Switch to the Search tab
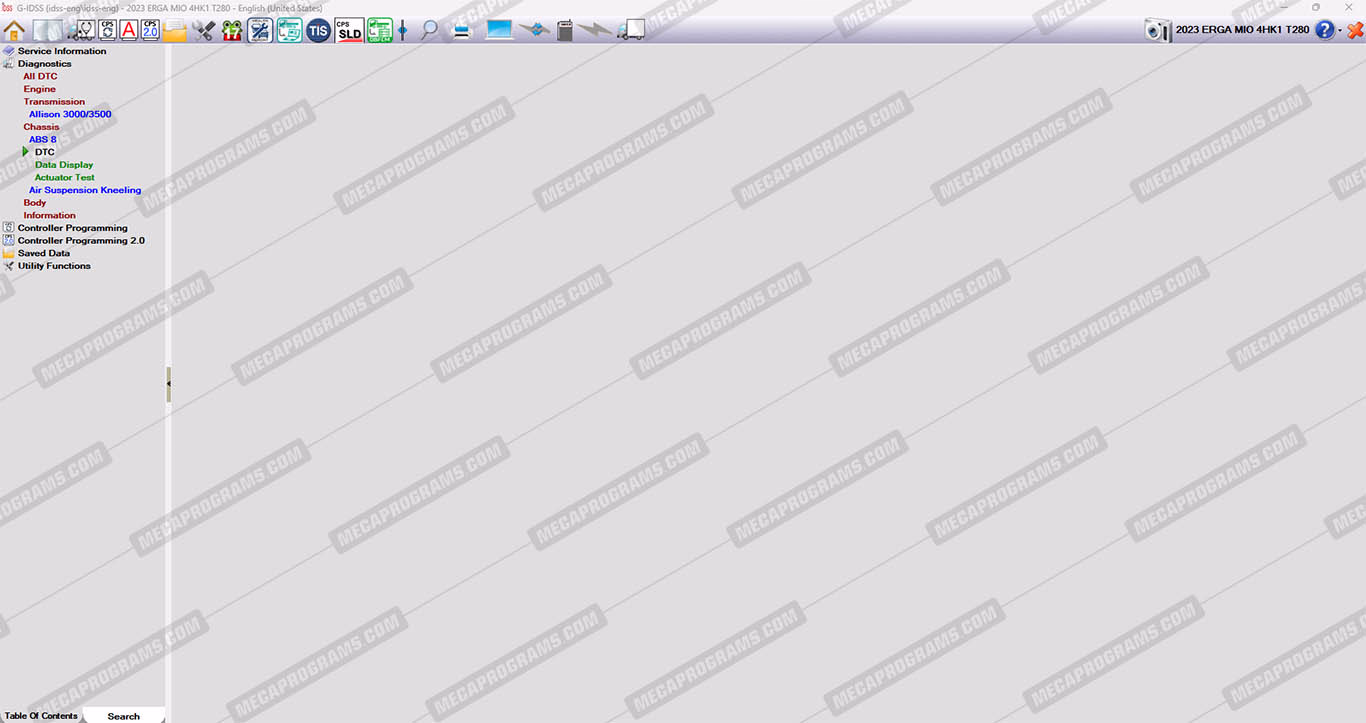Image resolution: width=1366 pixels, height=723 pixels. pos(124,716)
